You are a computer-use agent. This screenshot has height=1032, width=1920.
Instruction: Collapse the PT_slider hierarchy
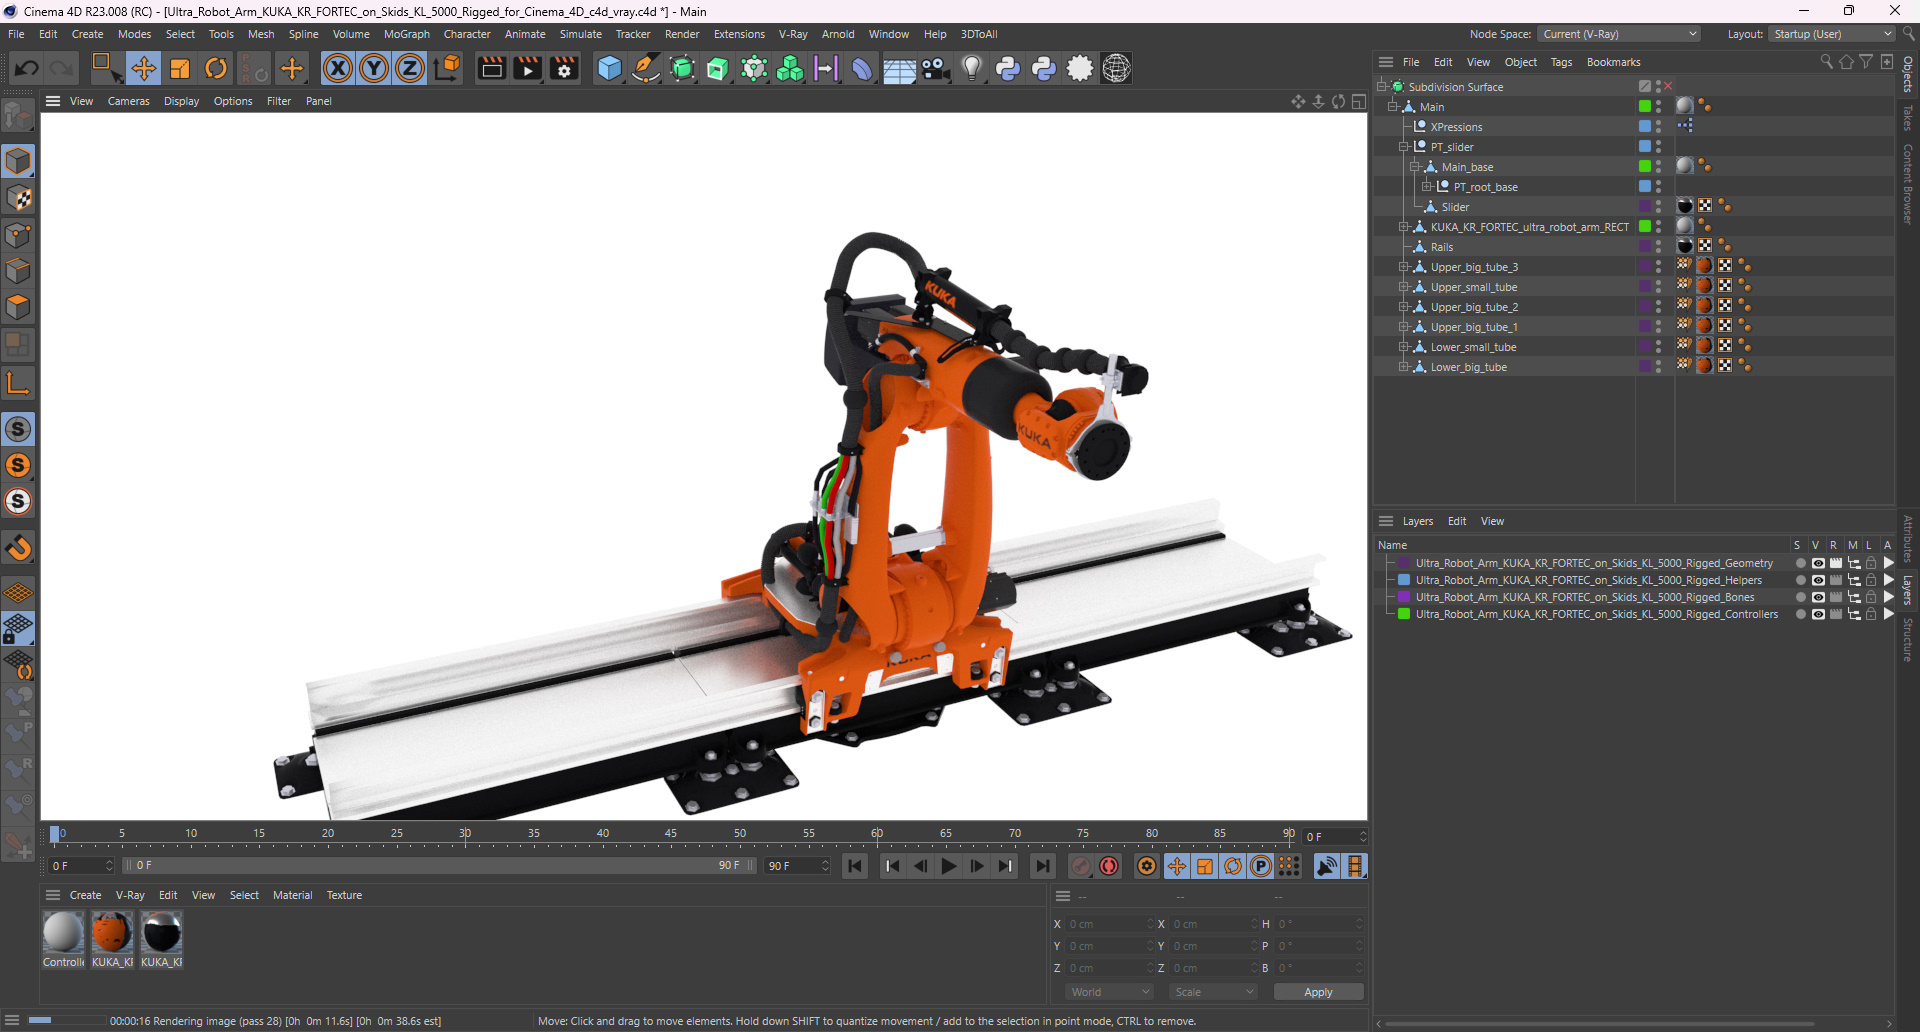pyautogui.click(x=1404, y=147)
